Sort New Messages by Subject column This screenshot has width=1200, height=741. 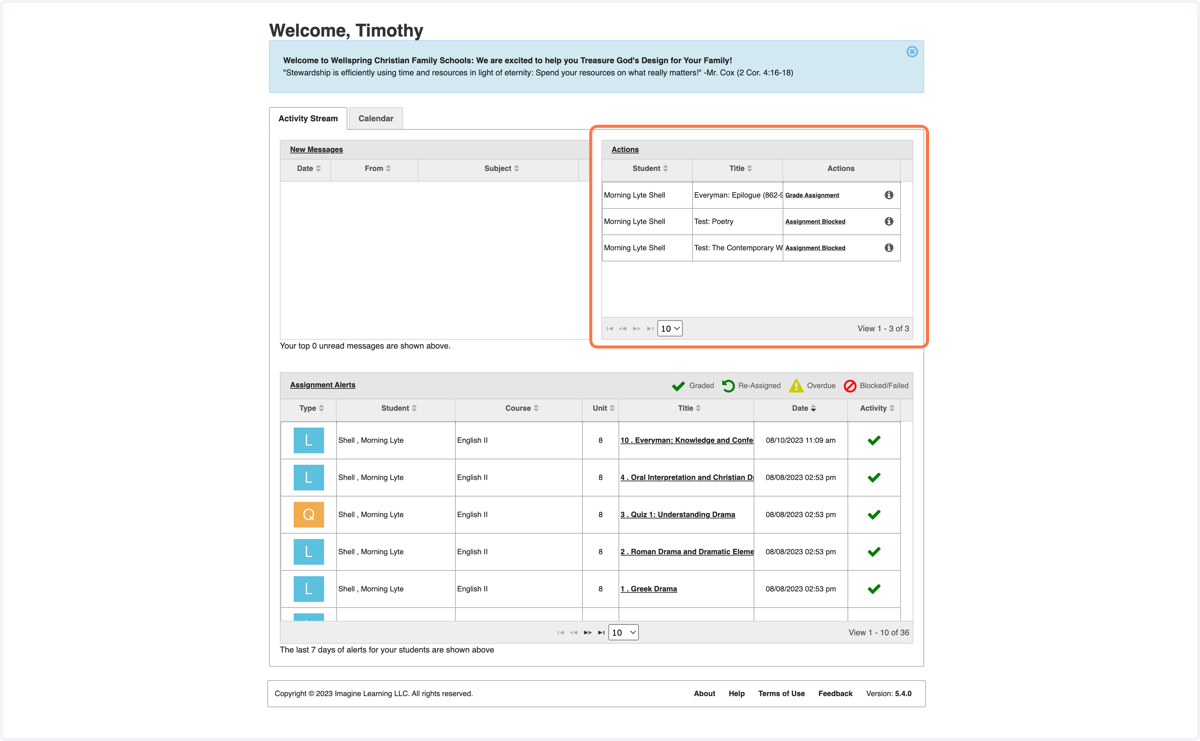(x=501, y=169)
